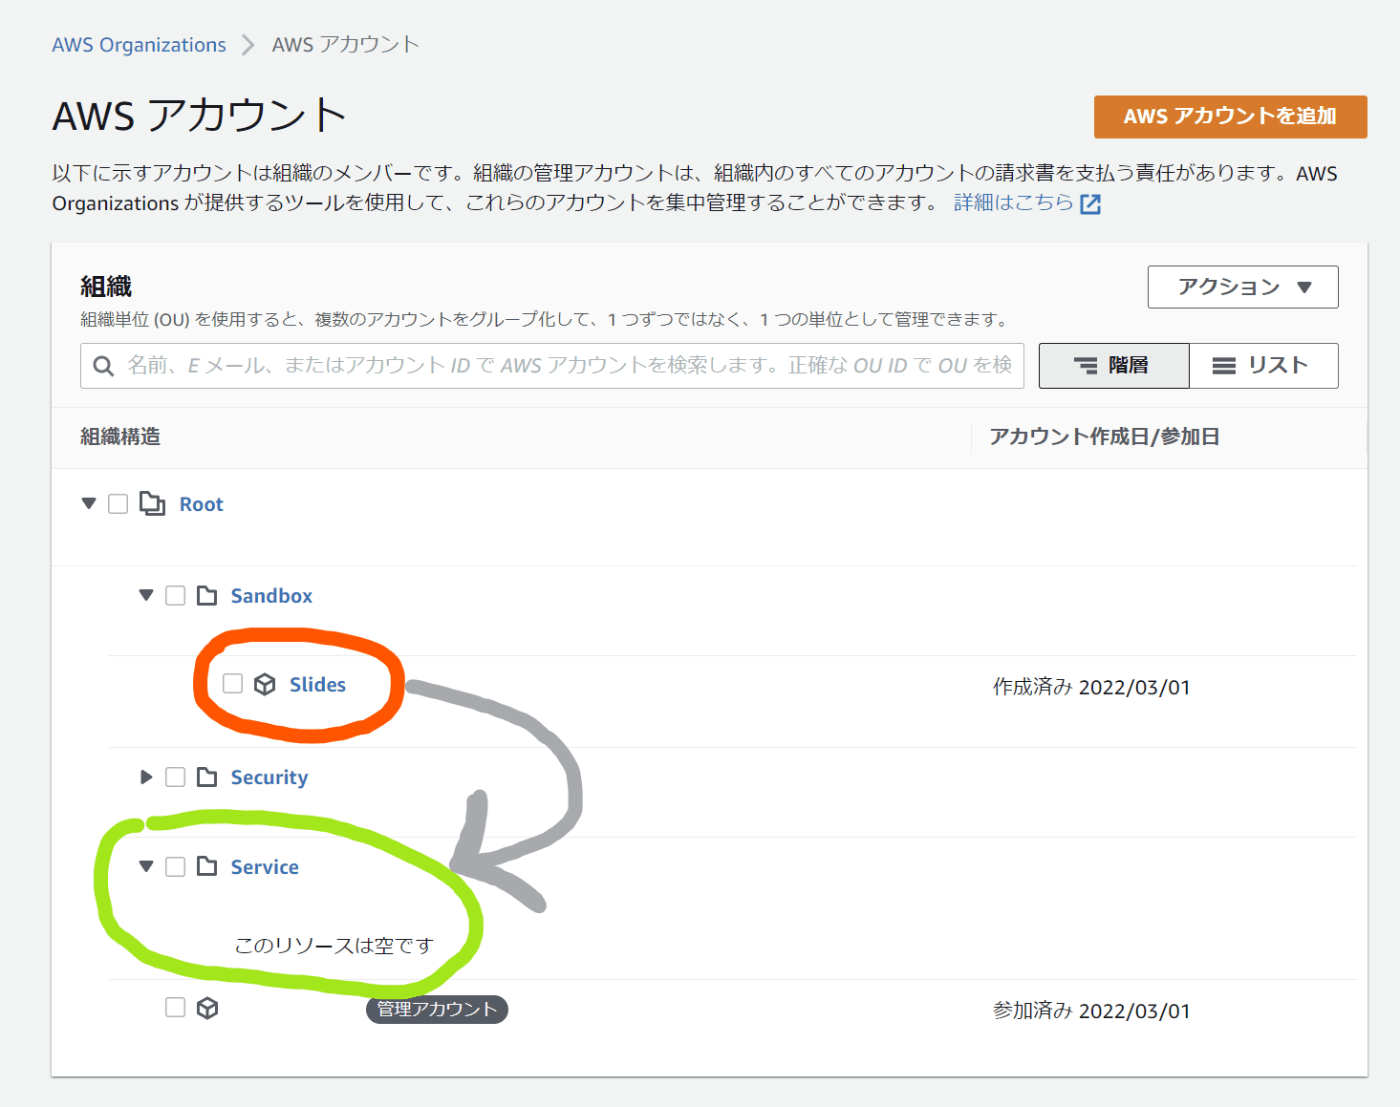Select the 管理アカウント row checkbox
Screen dimensions: 1400x1107
[x=175, y=1007]
